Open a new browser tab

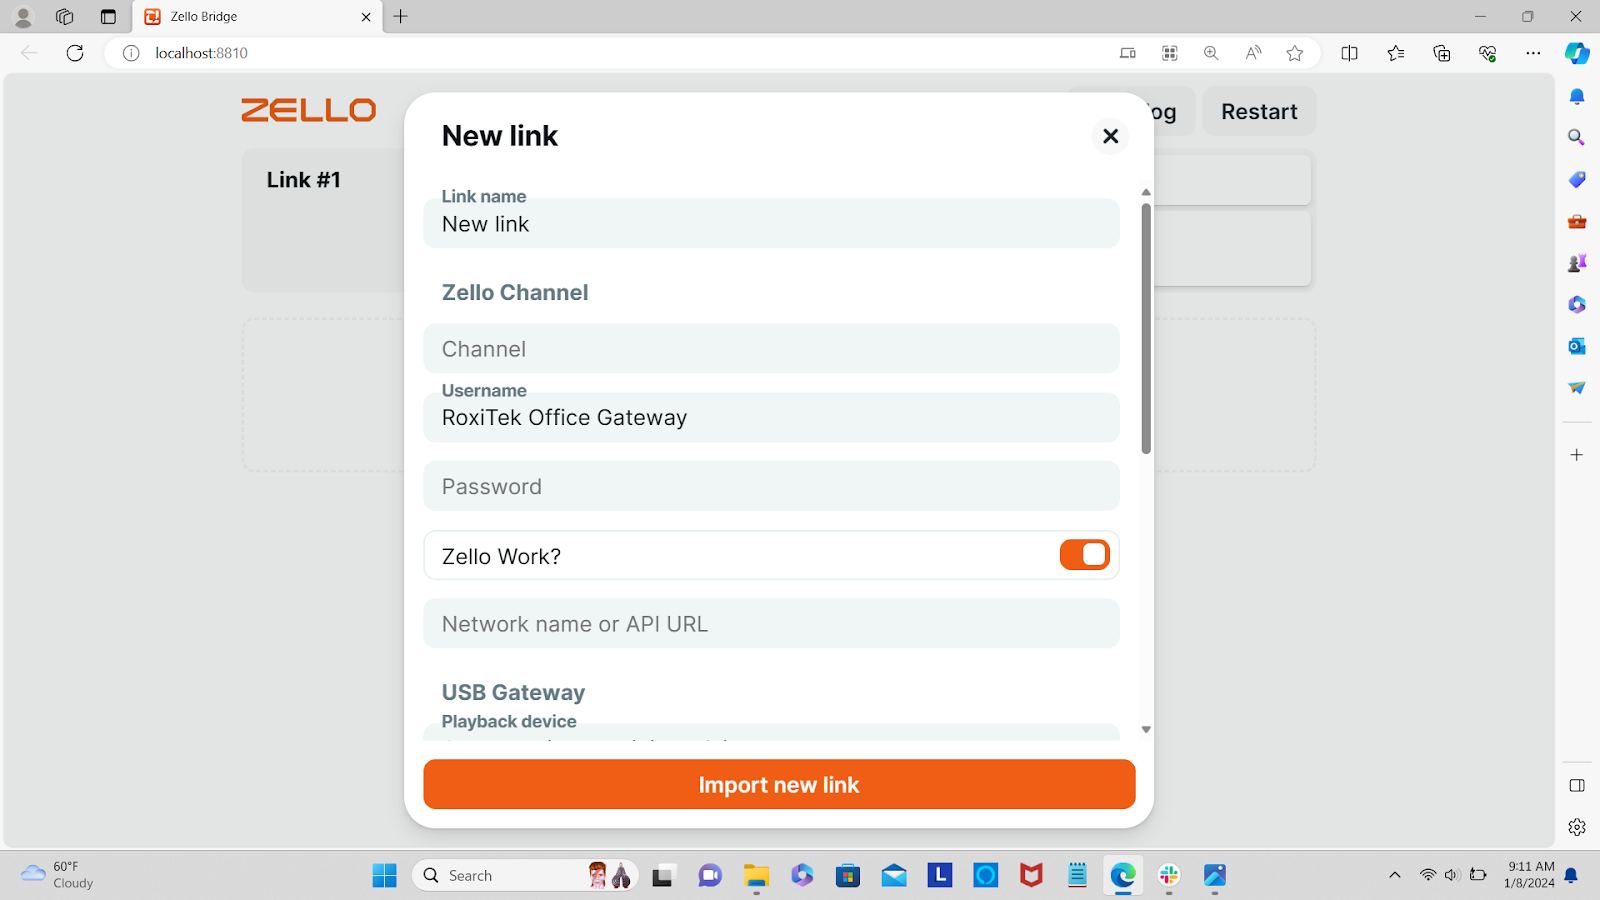(401, 17)
